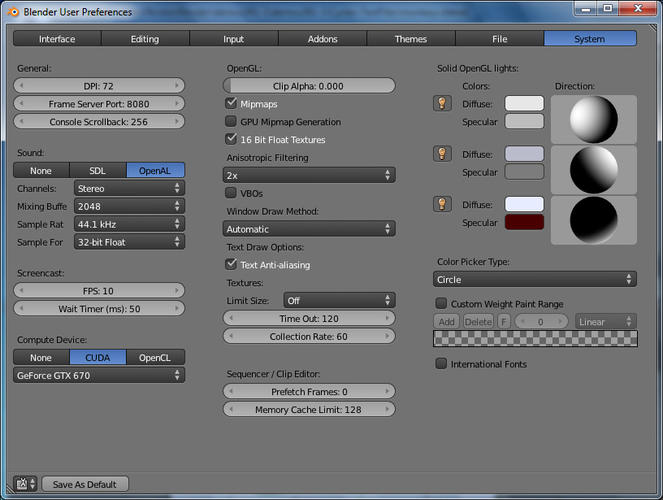Decrease Console Scrollback with left arrow
The image size is (663, 500).
pos(22,122)
